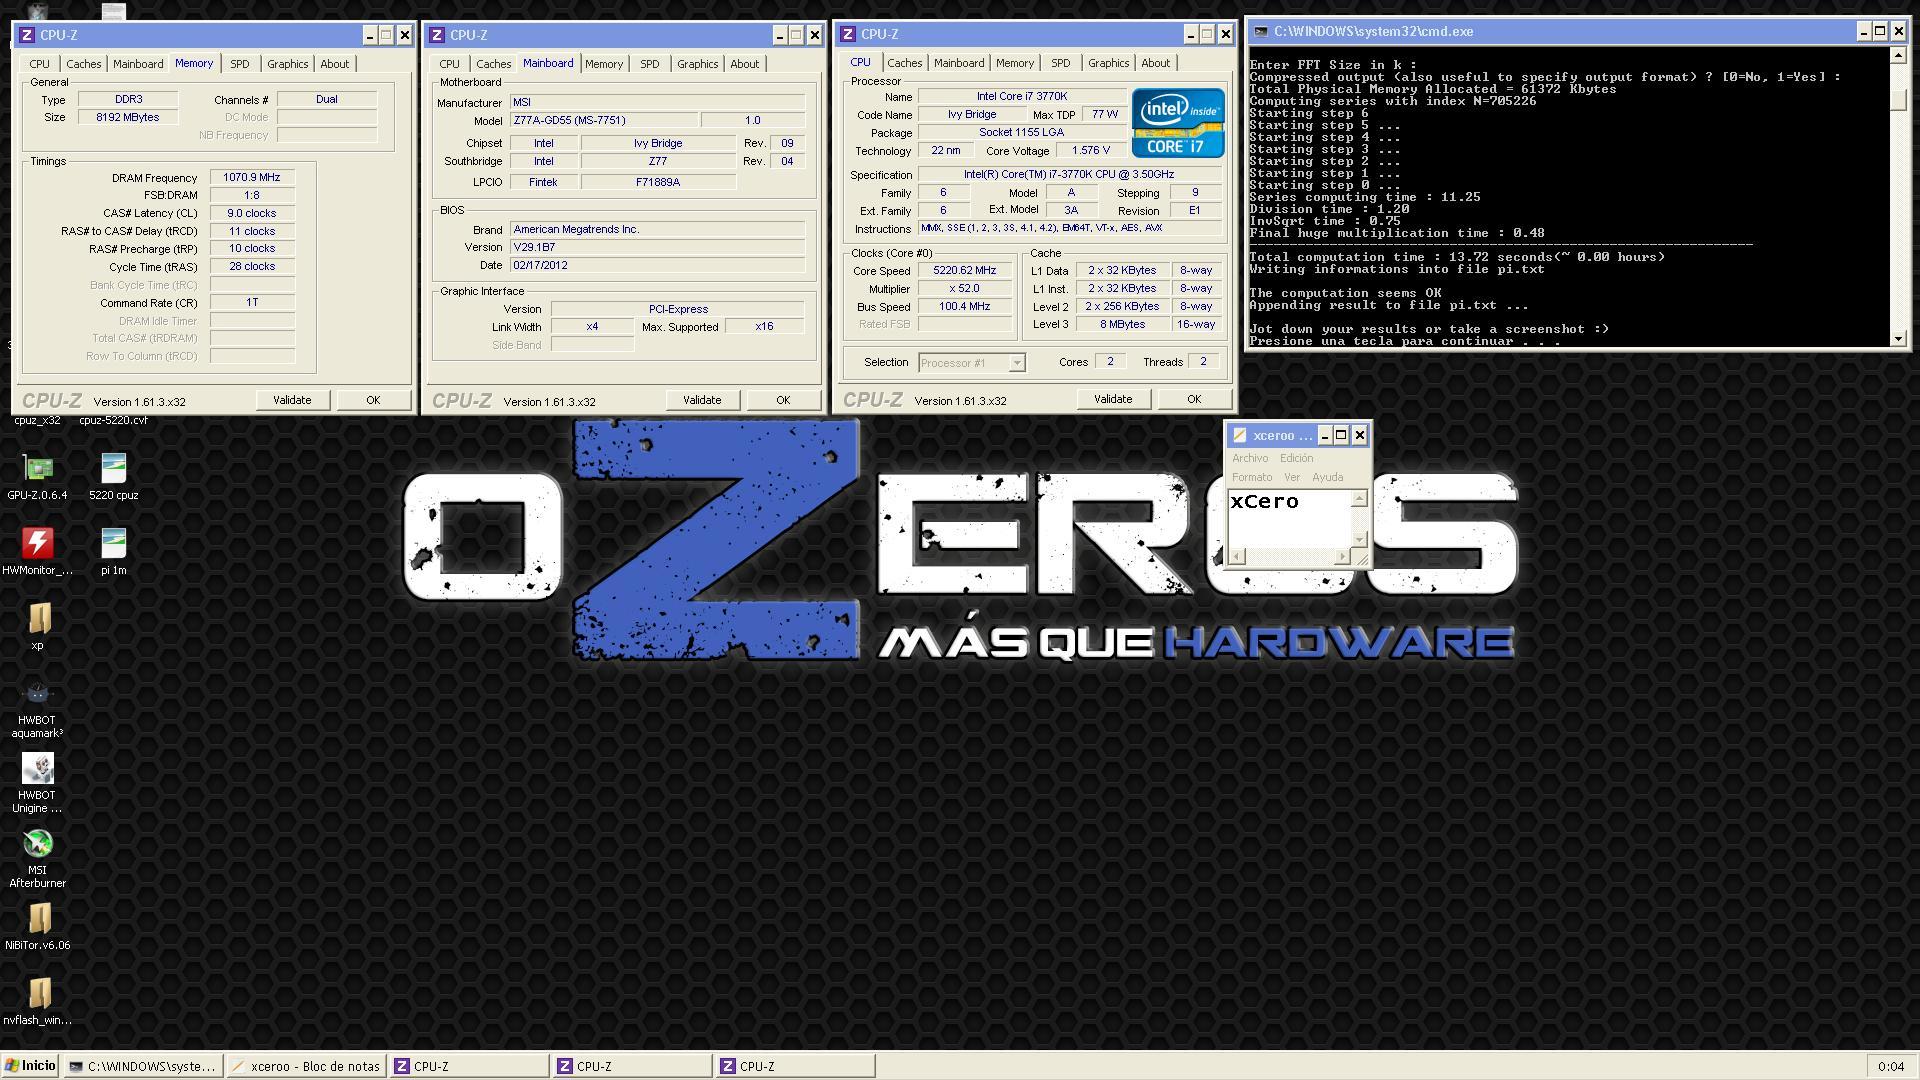This screenshot has height=1080, width=1920.
Task: Click Multiplier value x 52.0
Action: pos(965,289)
